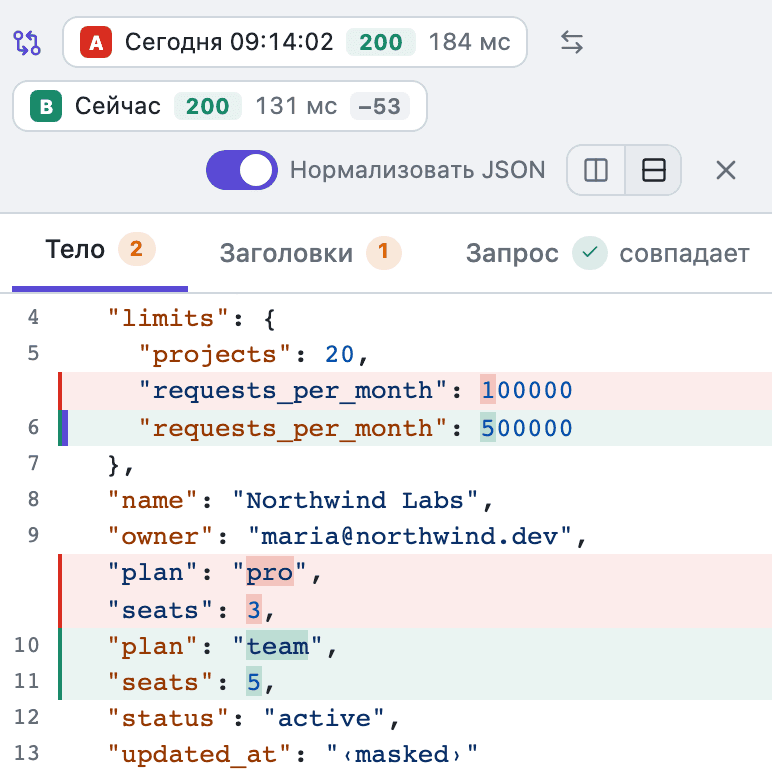Click the green B badge
772x782 pixels.
pos(46,106)
